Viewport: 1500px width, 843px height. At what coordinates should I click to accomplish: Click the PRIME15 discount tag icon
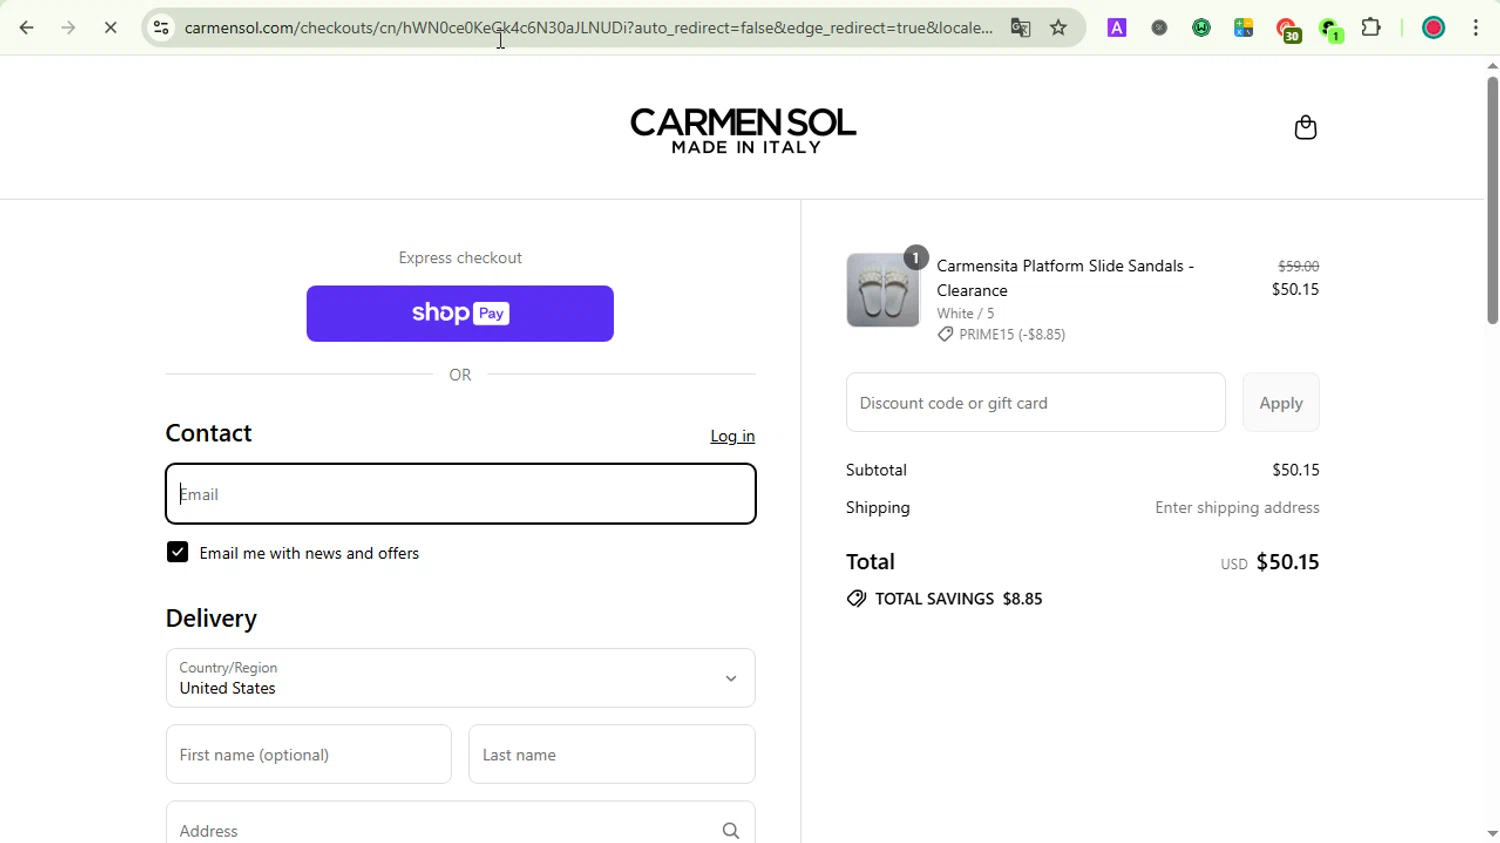coord(945,335)
